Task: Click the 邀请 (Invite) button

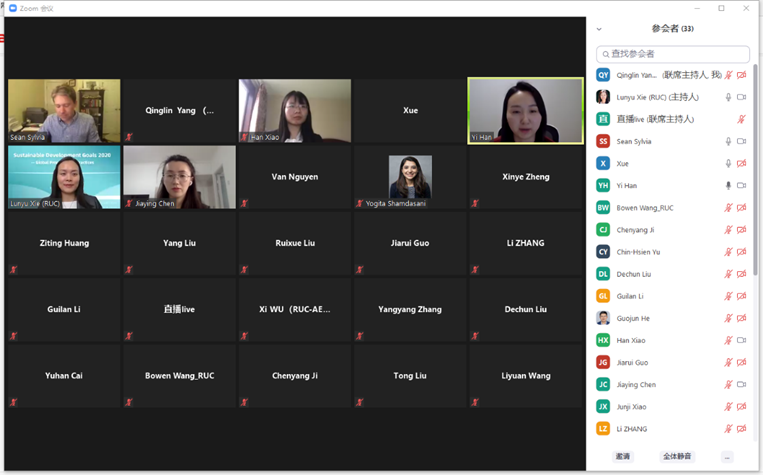Action: tap(623, 457)
